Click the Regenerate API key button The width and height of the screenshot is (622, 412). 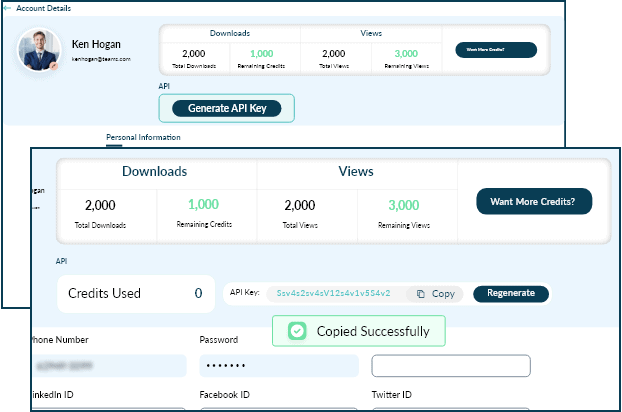coord(511,293)
